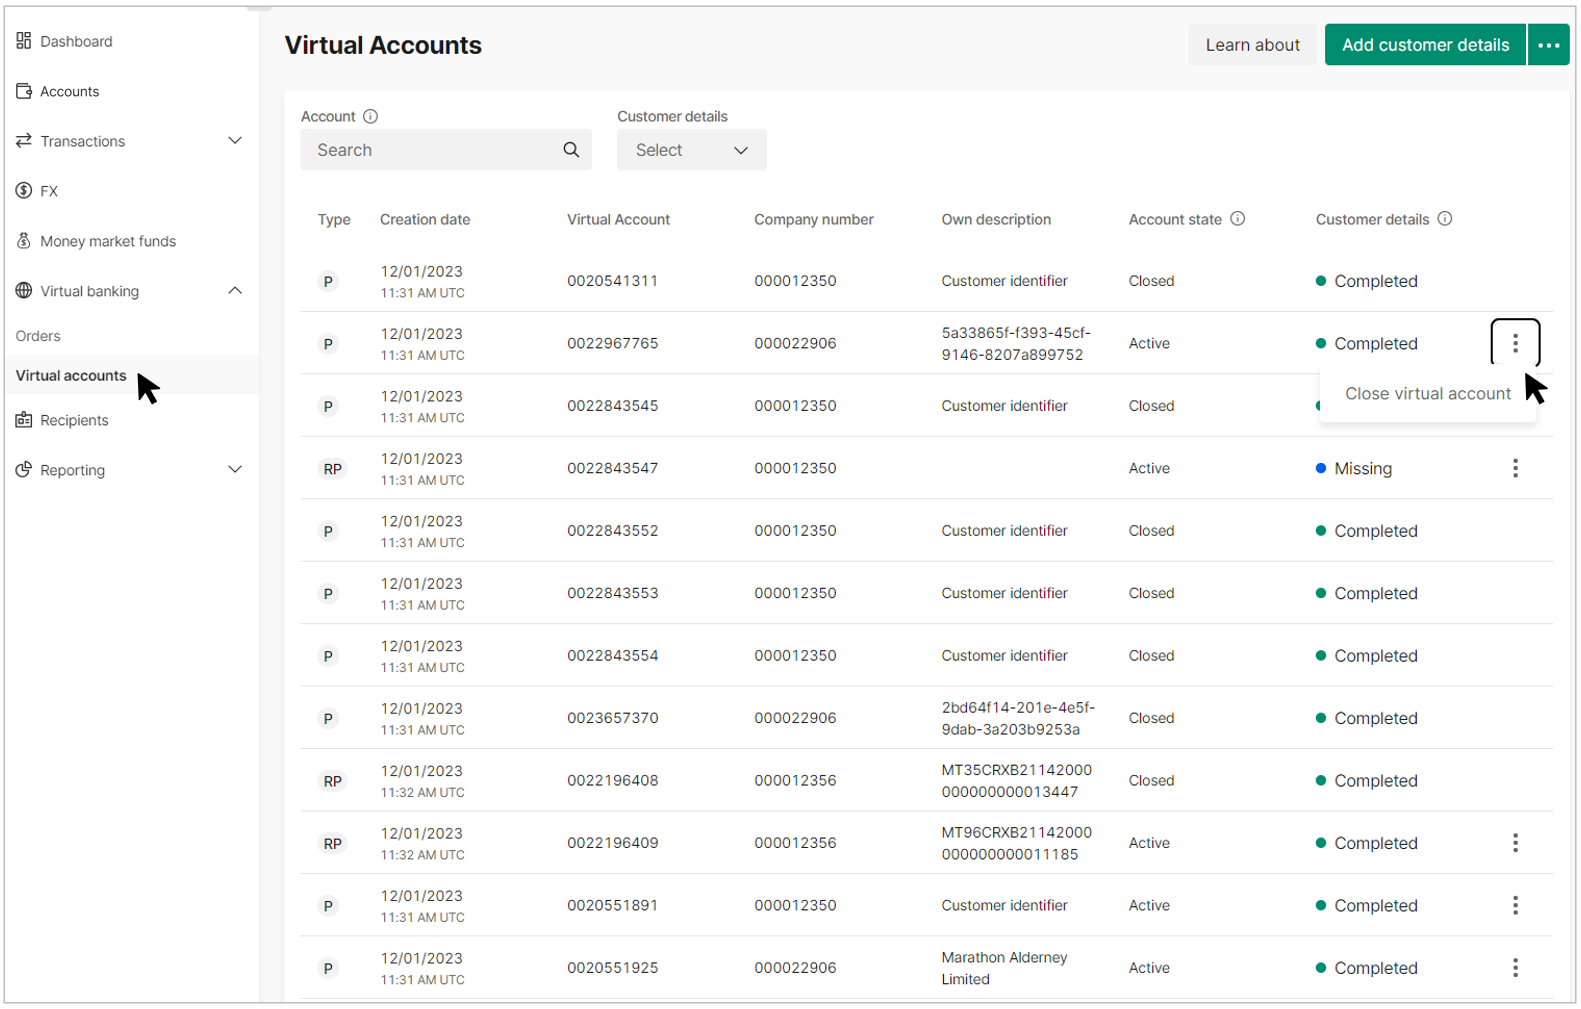The height and width of the screenshot is (1009, 1581).
Task: Click the Creation date column header
Action: (425, 219)
